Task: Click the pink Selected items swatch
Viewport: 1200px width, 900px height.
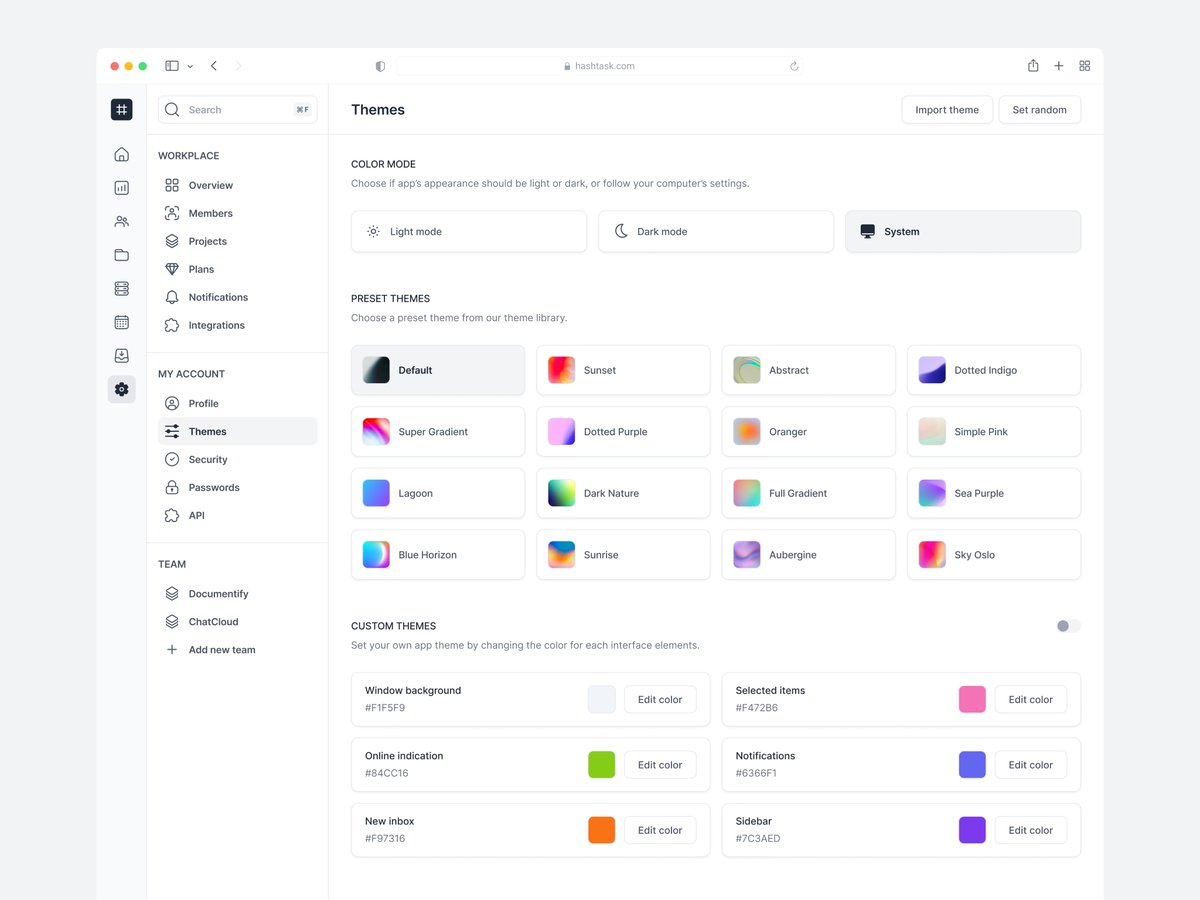Action: [x=972, y=699]
